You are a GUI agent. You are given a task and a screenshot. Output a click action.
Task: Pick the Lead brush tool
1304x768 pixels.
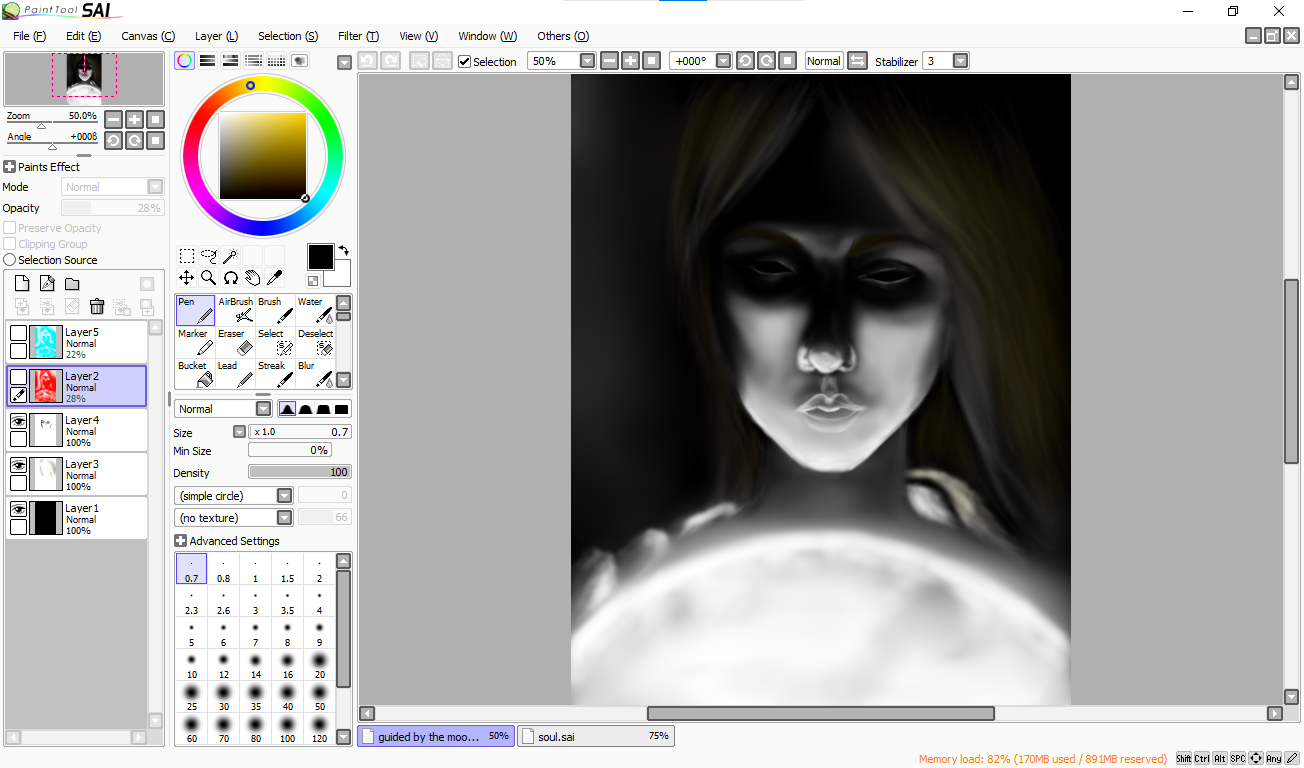click(x=235, y=374)
